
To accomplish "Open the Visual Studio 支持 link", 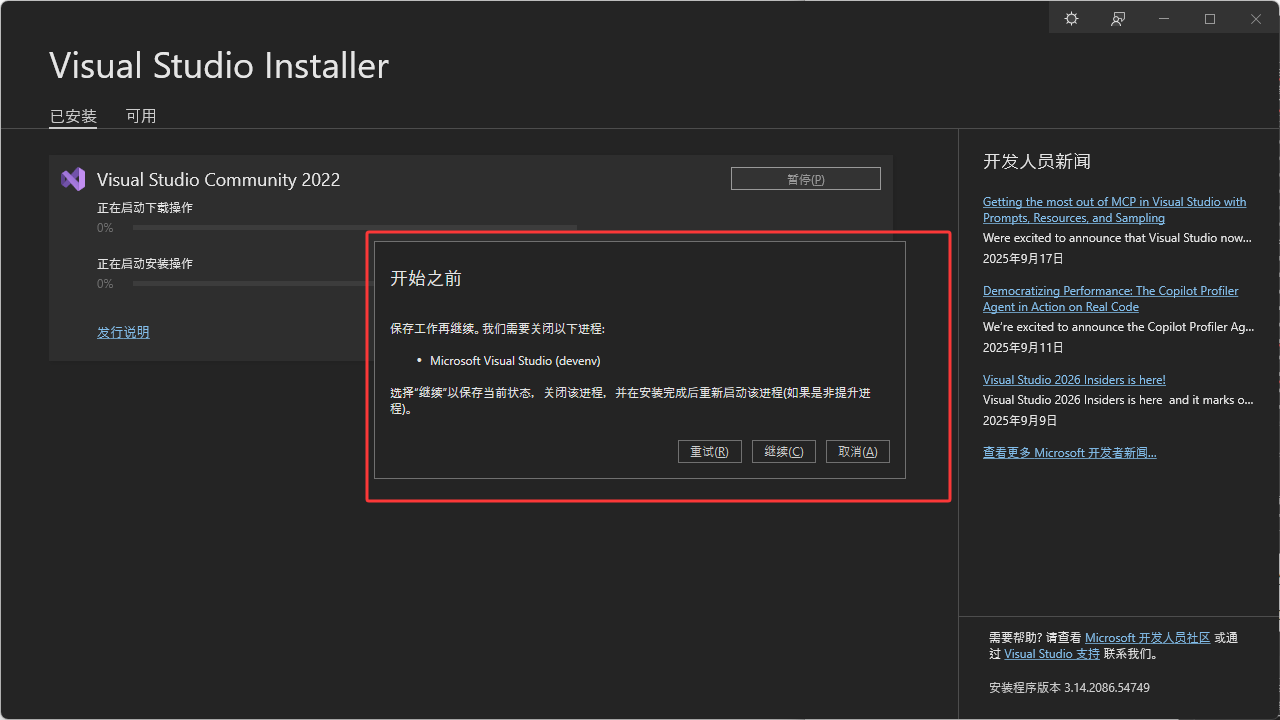I will [x=1052, y=654].
